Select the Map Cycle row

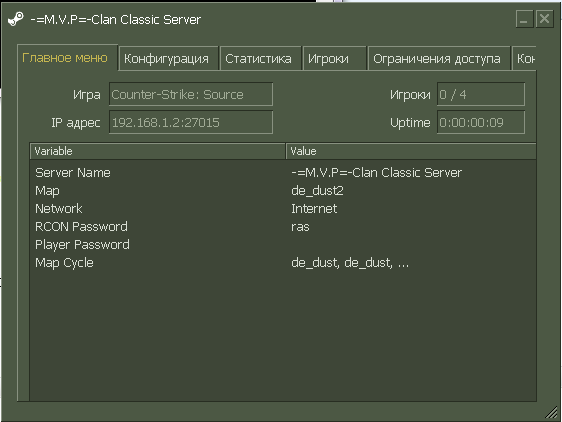tap(283, 263)
